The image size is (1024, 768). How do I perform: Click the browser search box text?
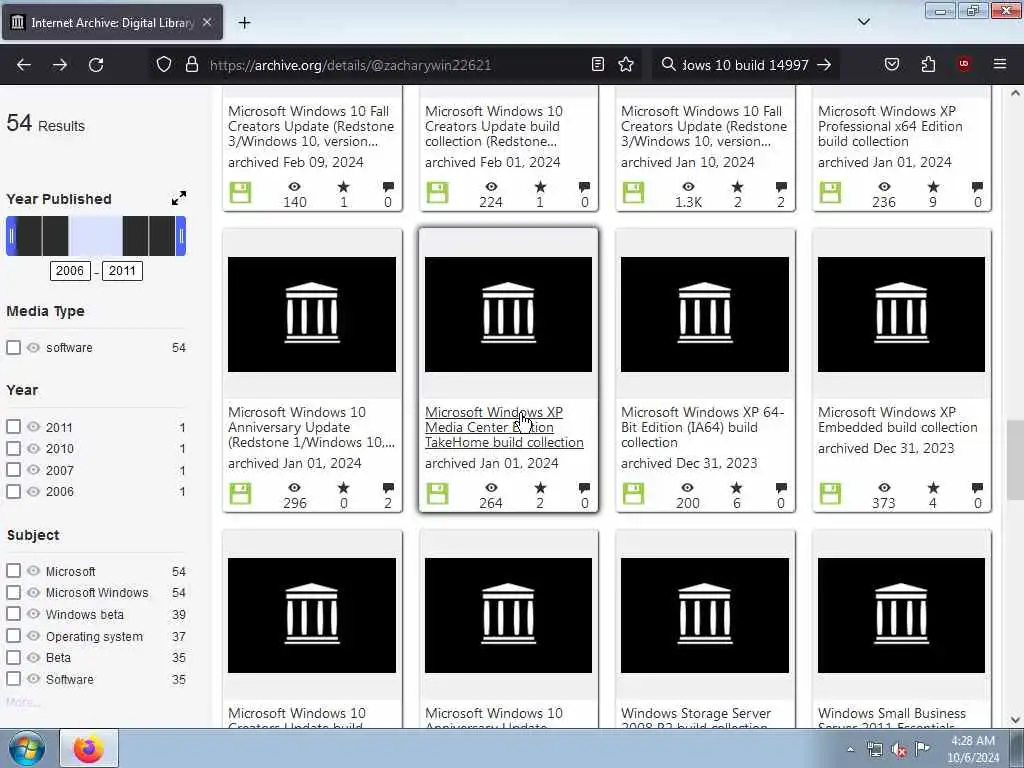pos(745,65)
